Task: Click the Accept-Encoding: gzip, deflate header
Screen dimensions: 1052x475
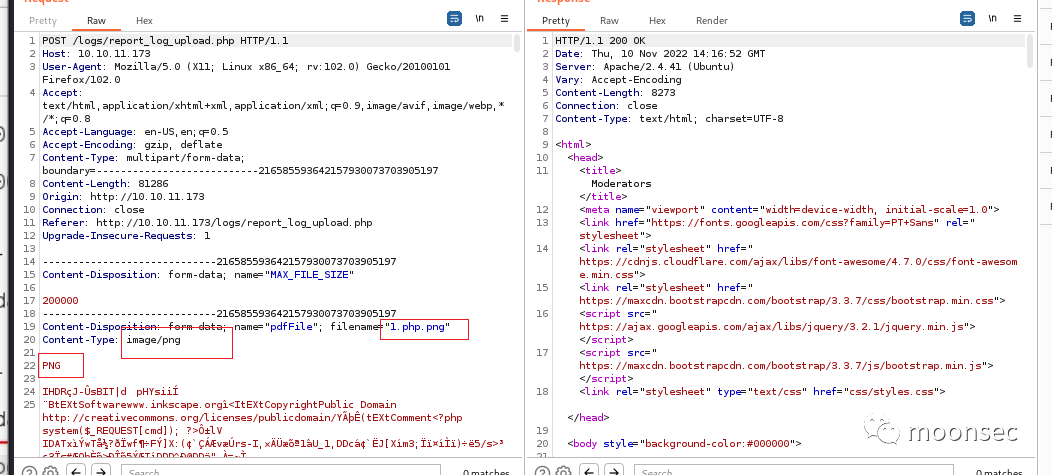Action: coord(132,145)
